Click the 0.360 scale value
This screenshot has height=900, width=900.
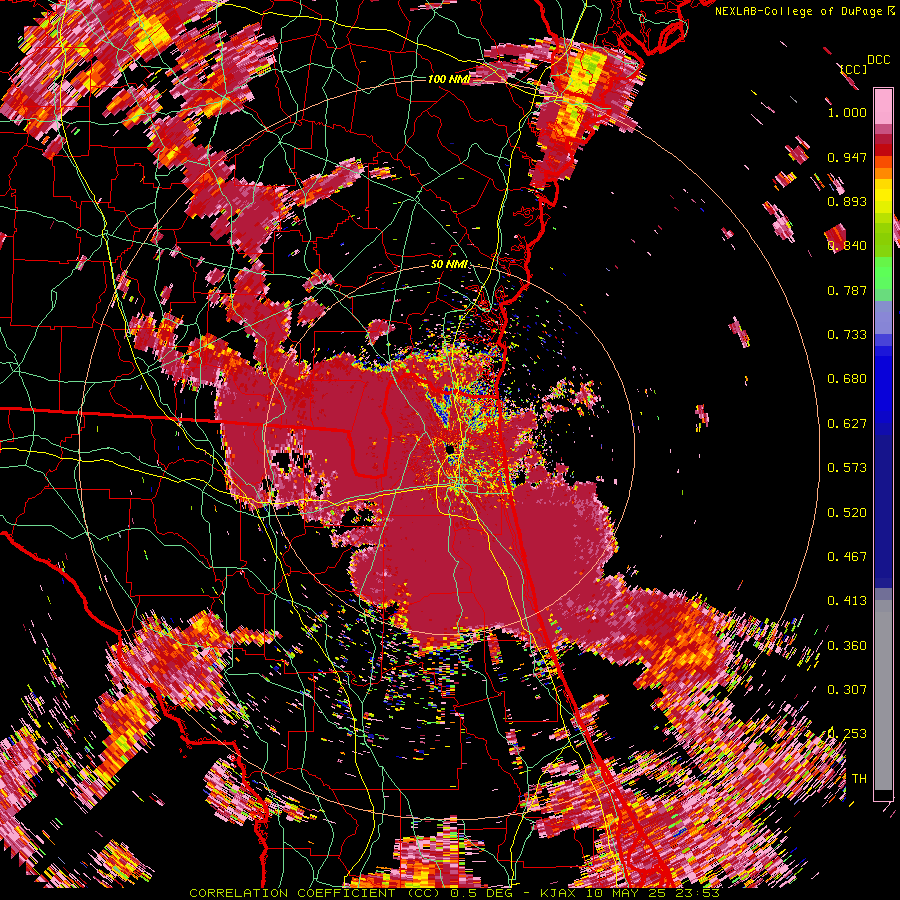(847, 646)
